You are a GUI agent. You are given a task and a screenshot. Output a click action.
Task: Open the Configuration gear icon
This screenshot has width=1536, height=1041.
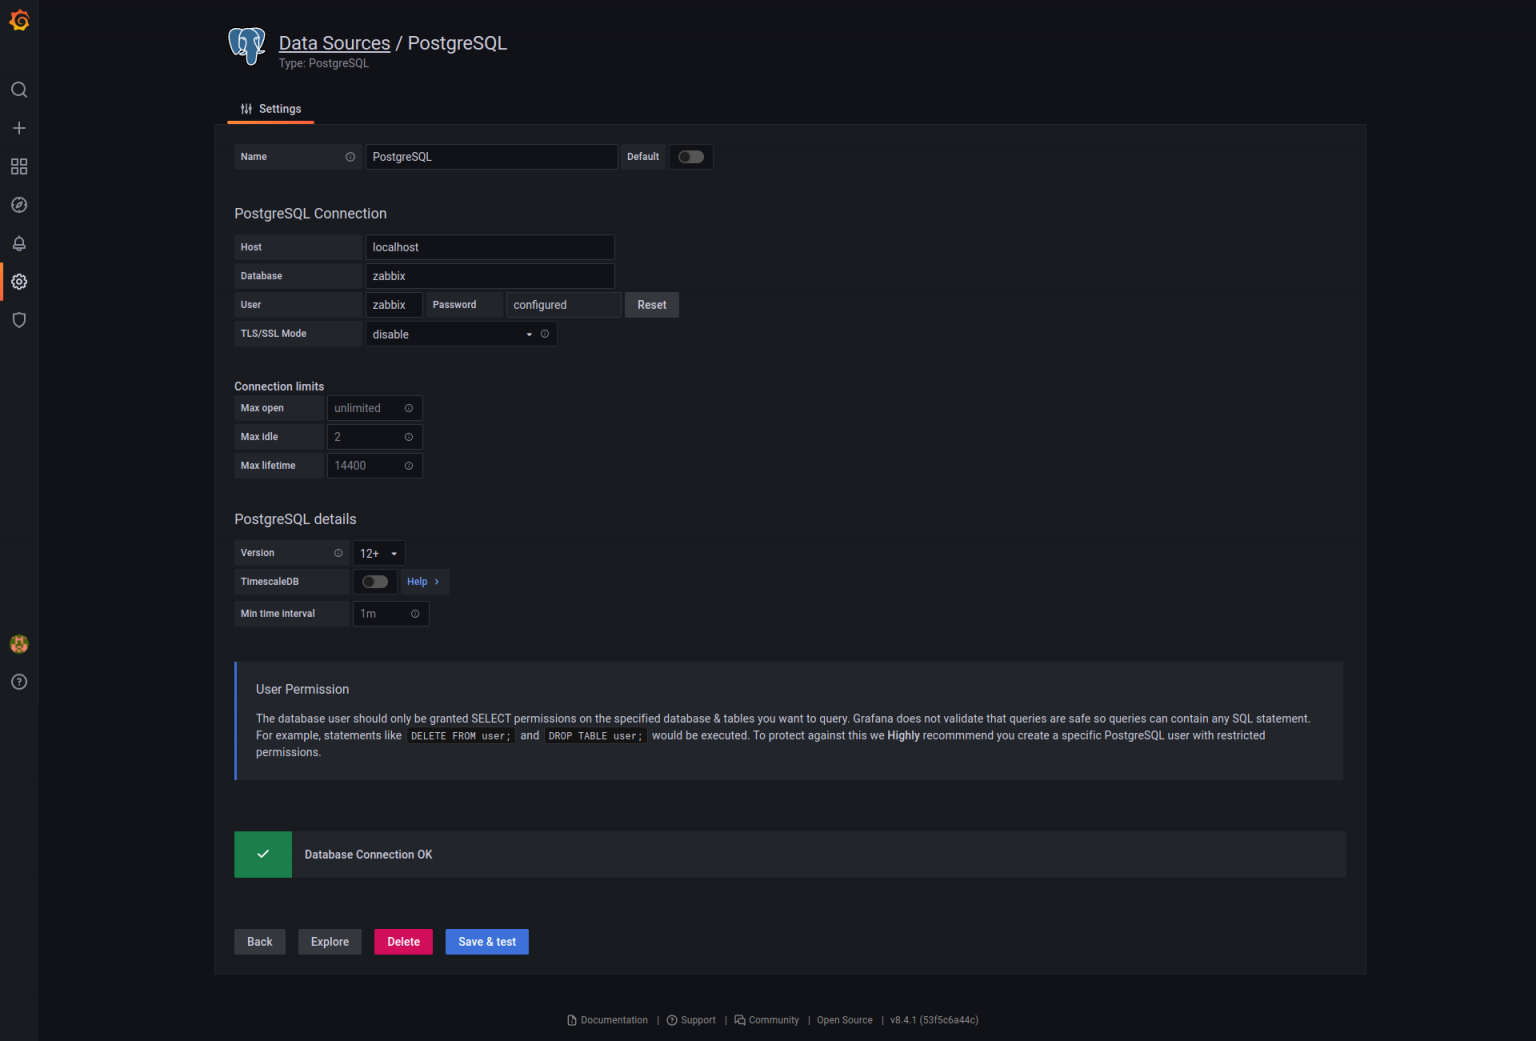(19, 282)
